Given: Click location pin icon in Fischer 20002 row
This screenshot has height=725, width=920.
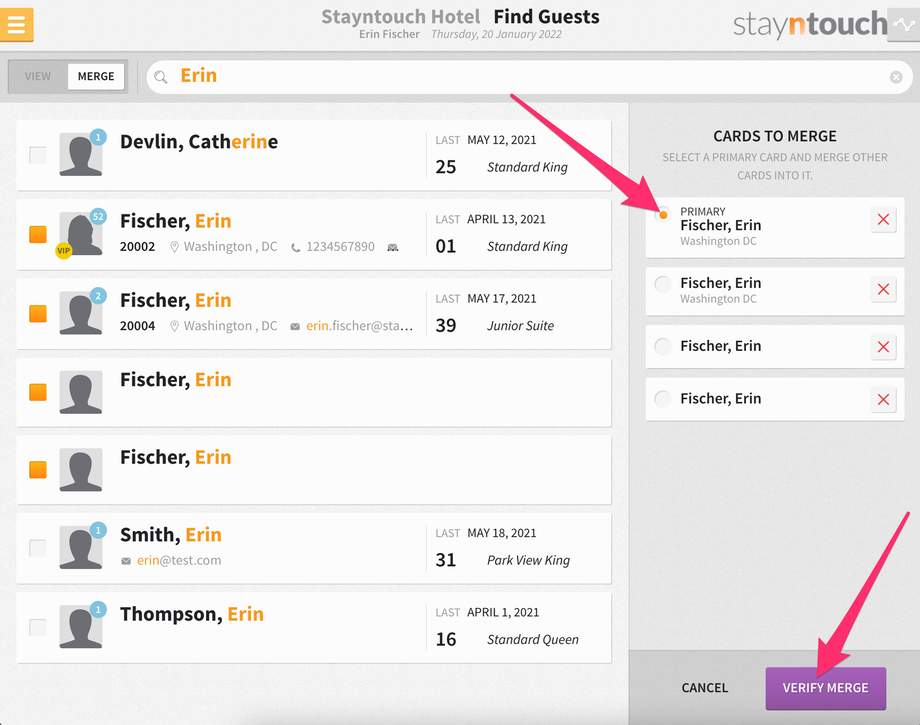Looking at the screenshot, I should pos(174,247).
